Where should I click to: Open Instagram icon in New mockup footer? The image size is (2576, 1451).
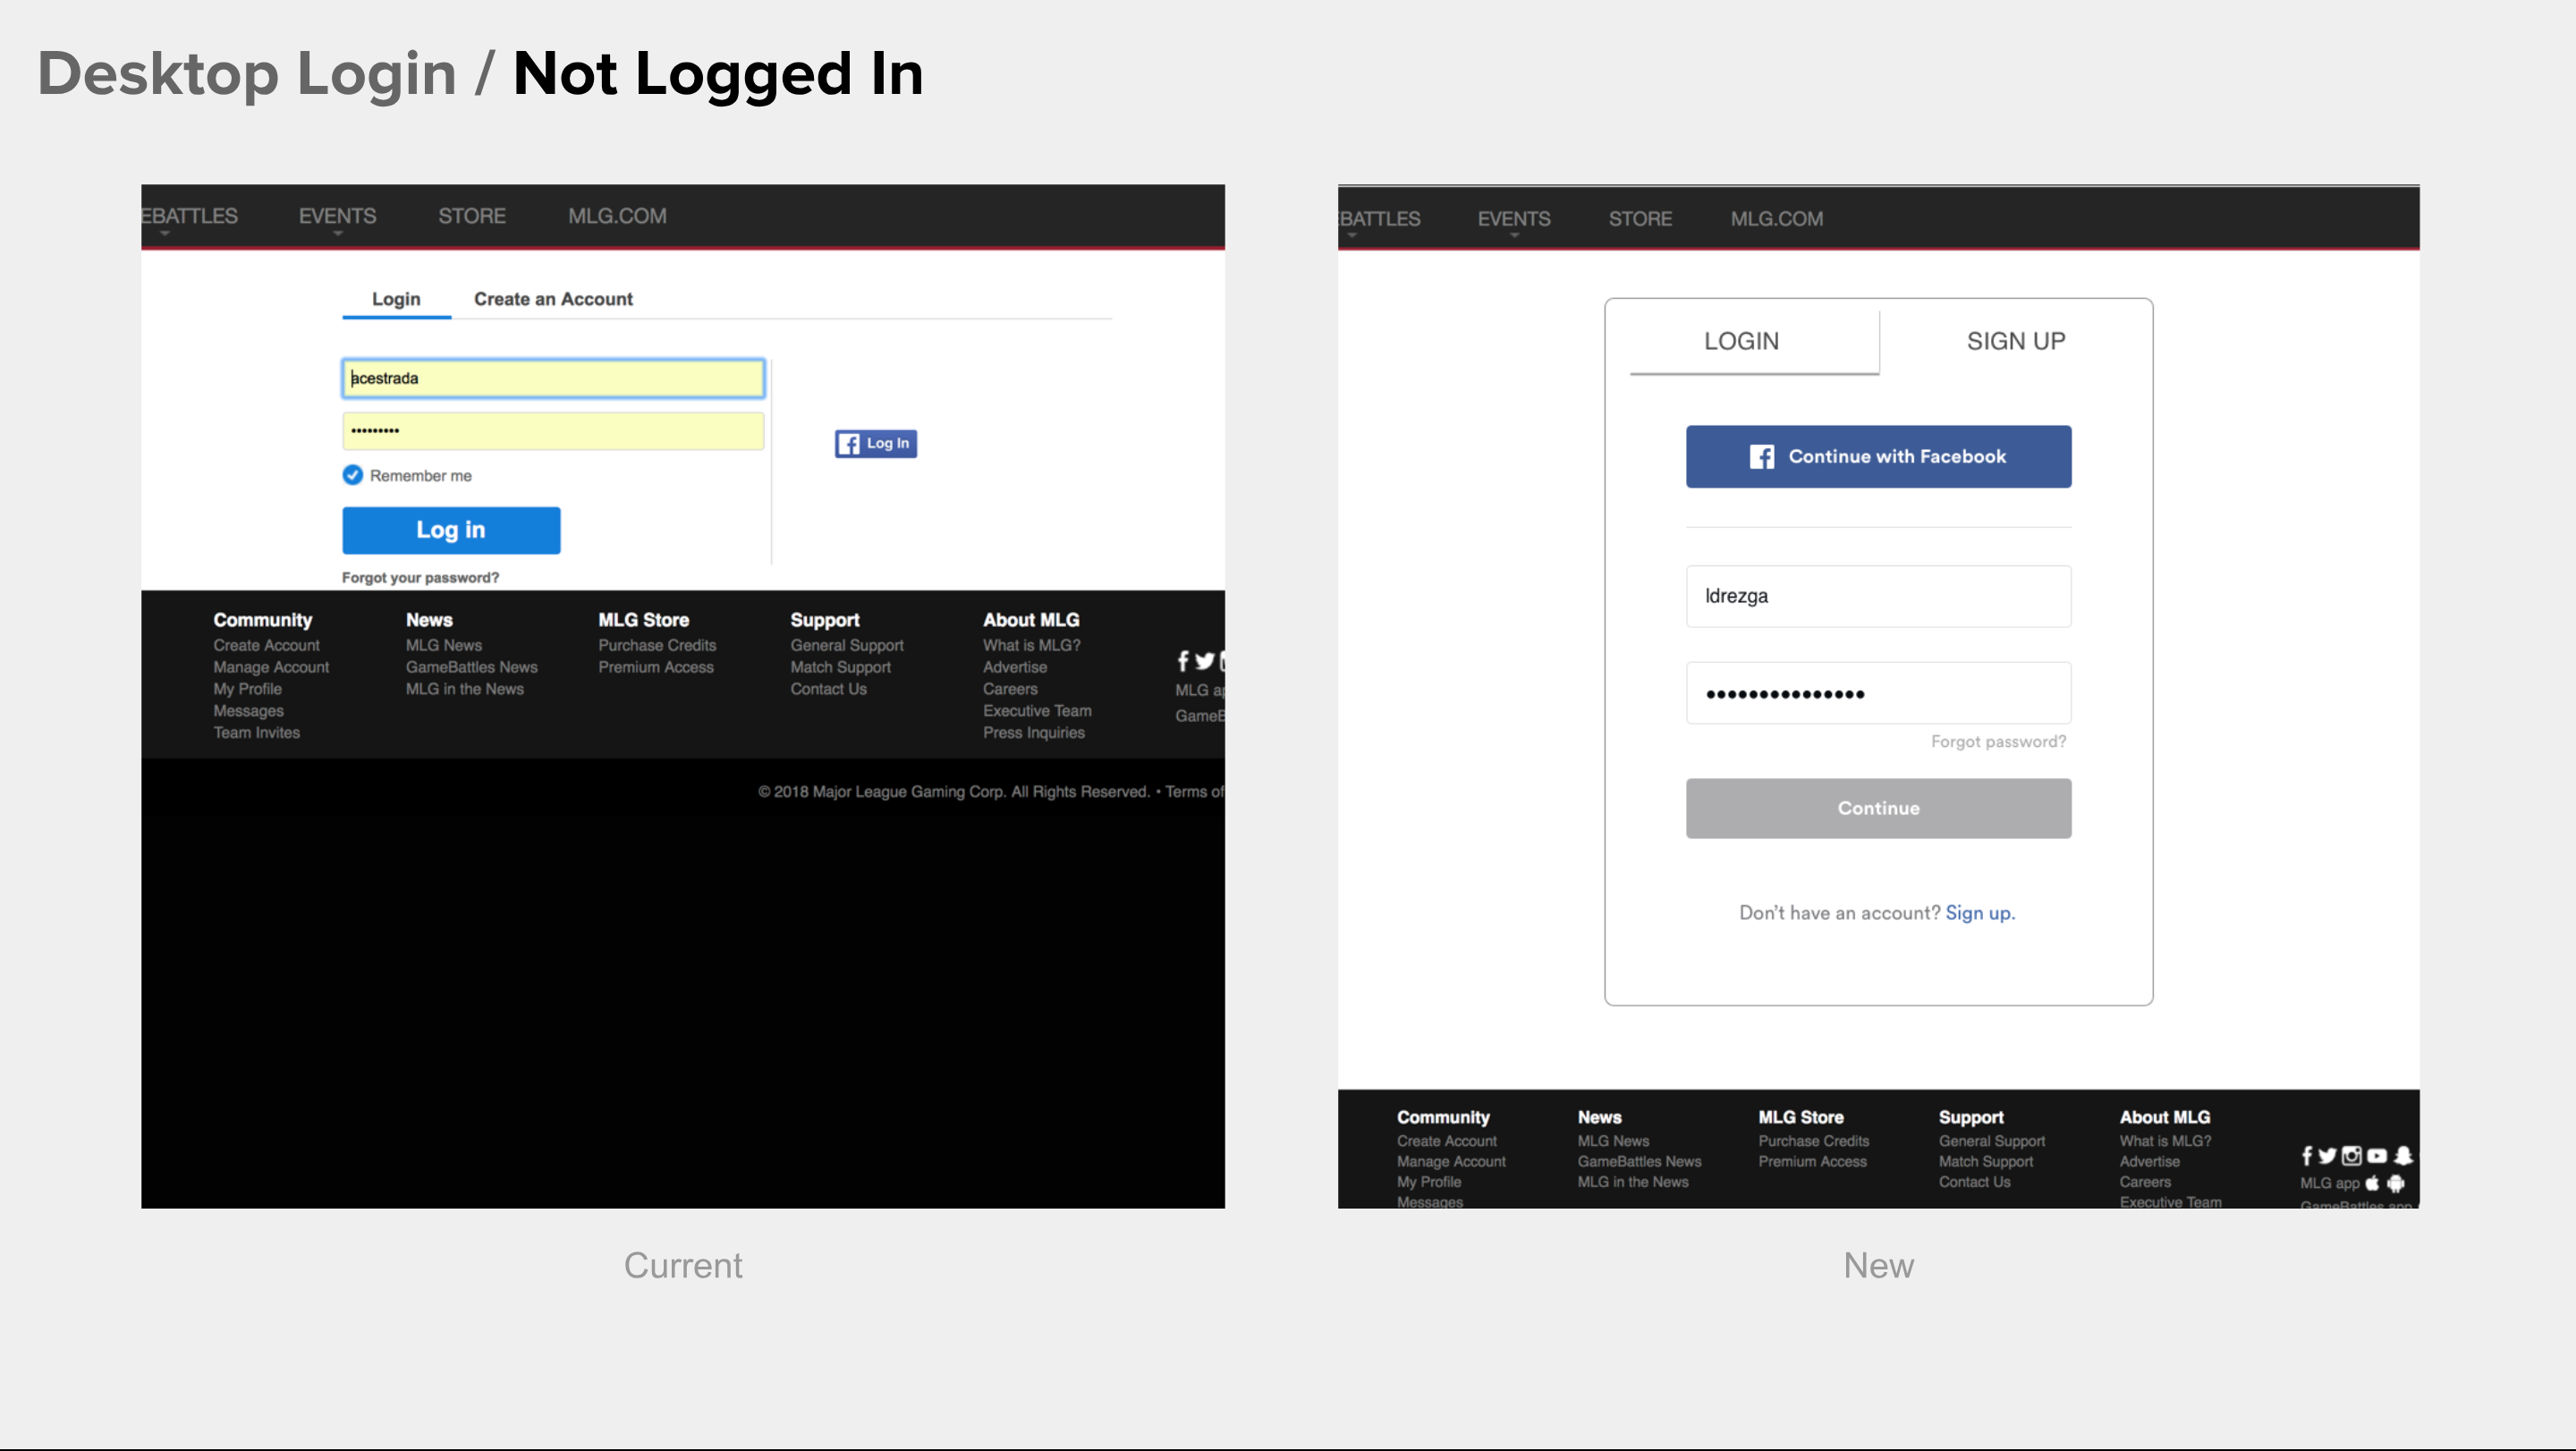(2351, 1156)
